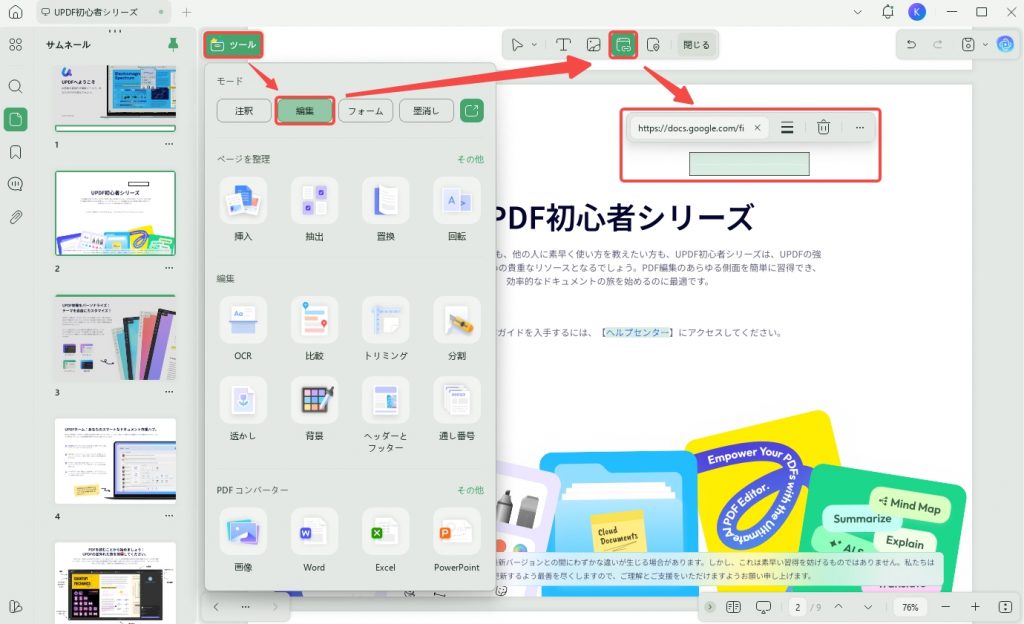The image size is (1024, 624).
Task: Convert PDF to PowerPoint
Action: 456,540
